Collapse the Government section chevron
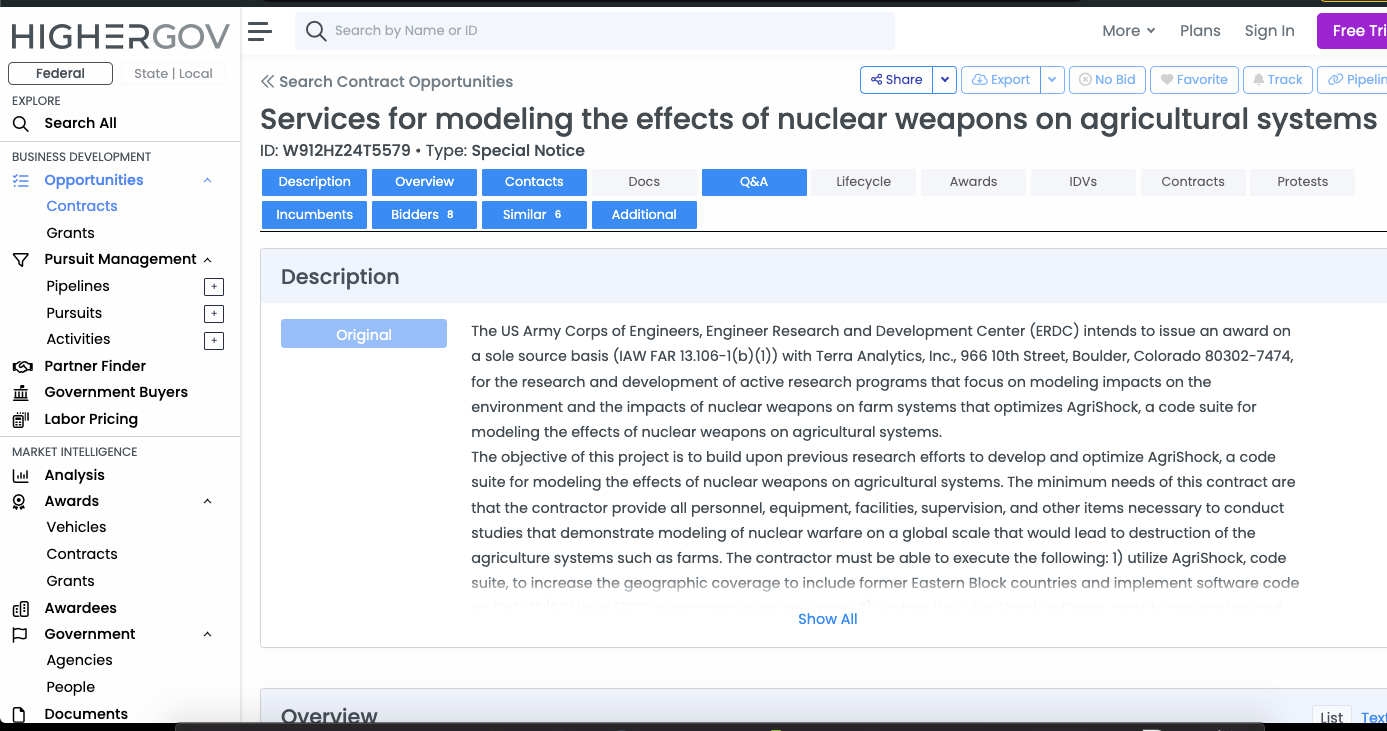 [208, 635]
